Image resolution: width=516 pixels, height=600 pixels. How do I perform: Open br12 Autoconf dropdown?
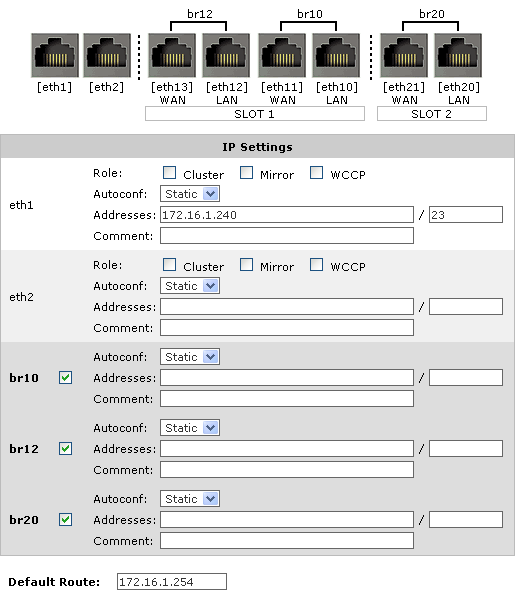190,427
